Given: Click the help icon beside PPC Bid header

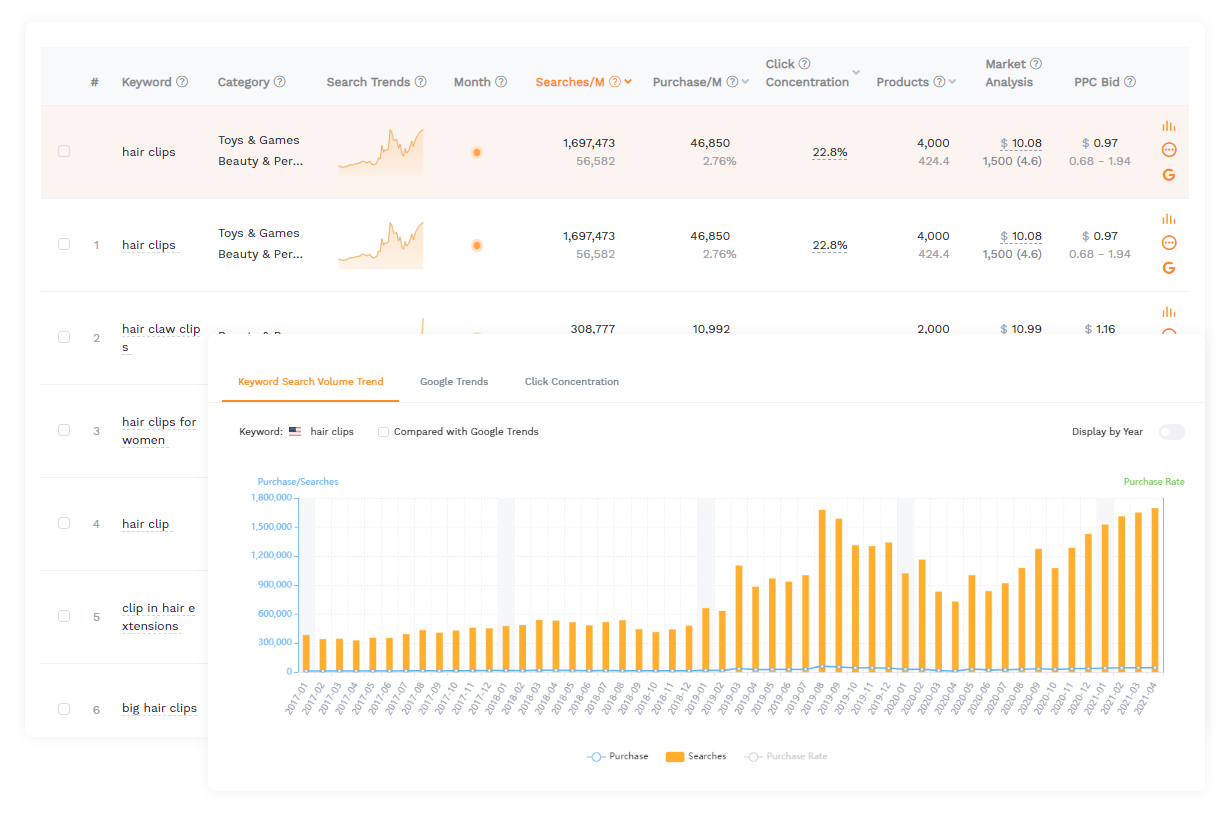Looking at the screenshot, I should [1130, 82].
